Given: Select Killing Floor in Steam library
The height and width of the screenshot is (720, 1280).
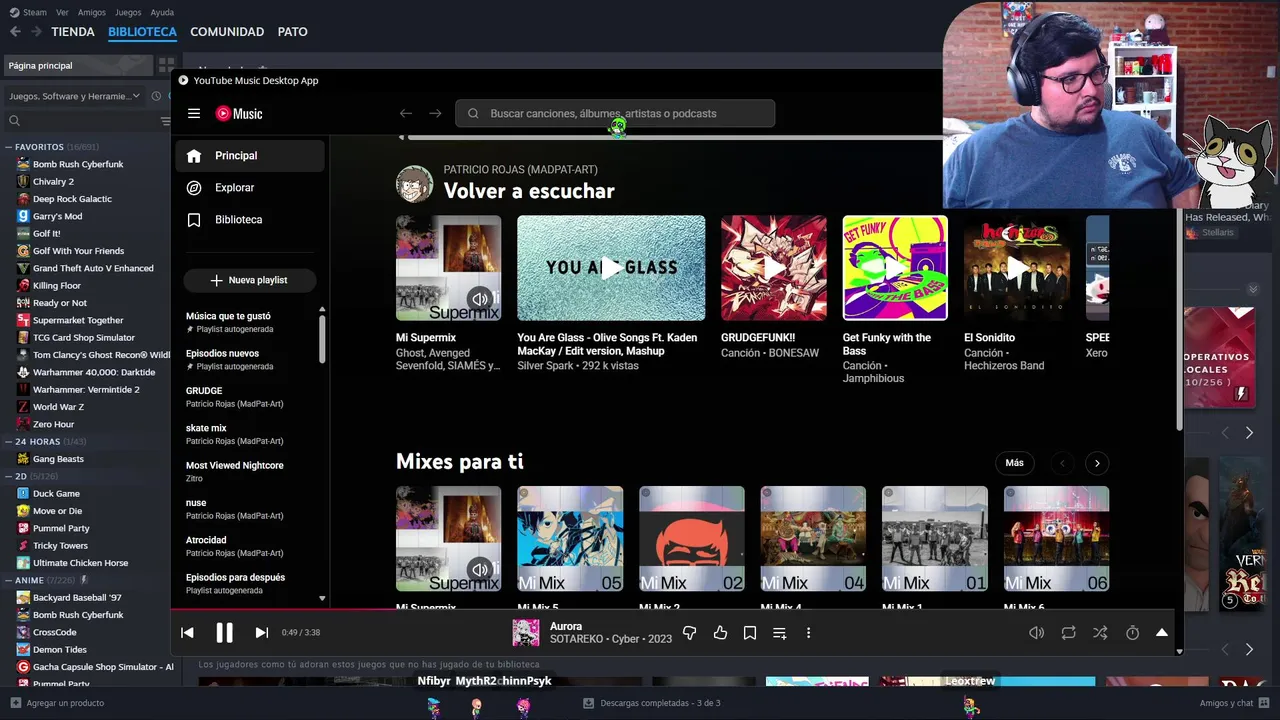Looking at the screenshot, I should pyautogui.click(x=57, y=286).
